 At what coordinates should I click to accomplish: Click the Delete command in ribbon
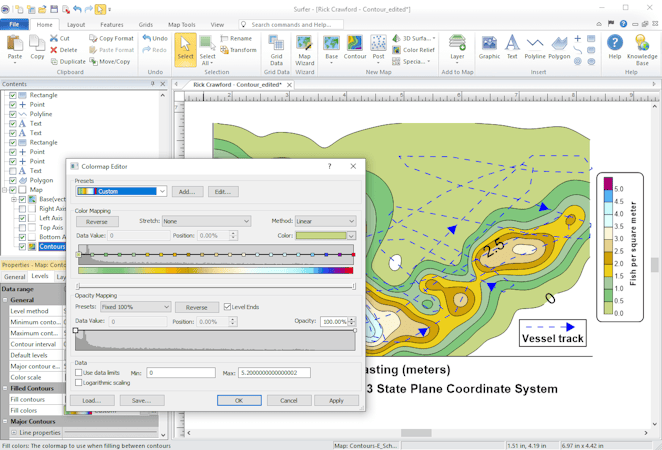pyautogui.click(x=64, y=50)
